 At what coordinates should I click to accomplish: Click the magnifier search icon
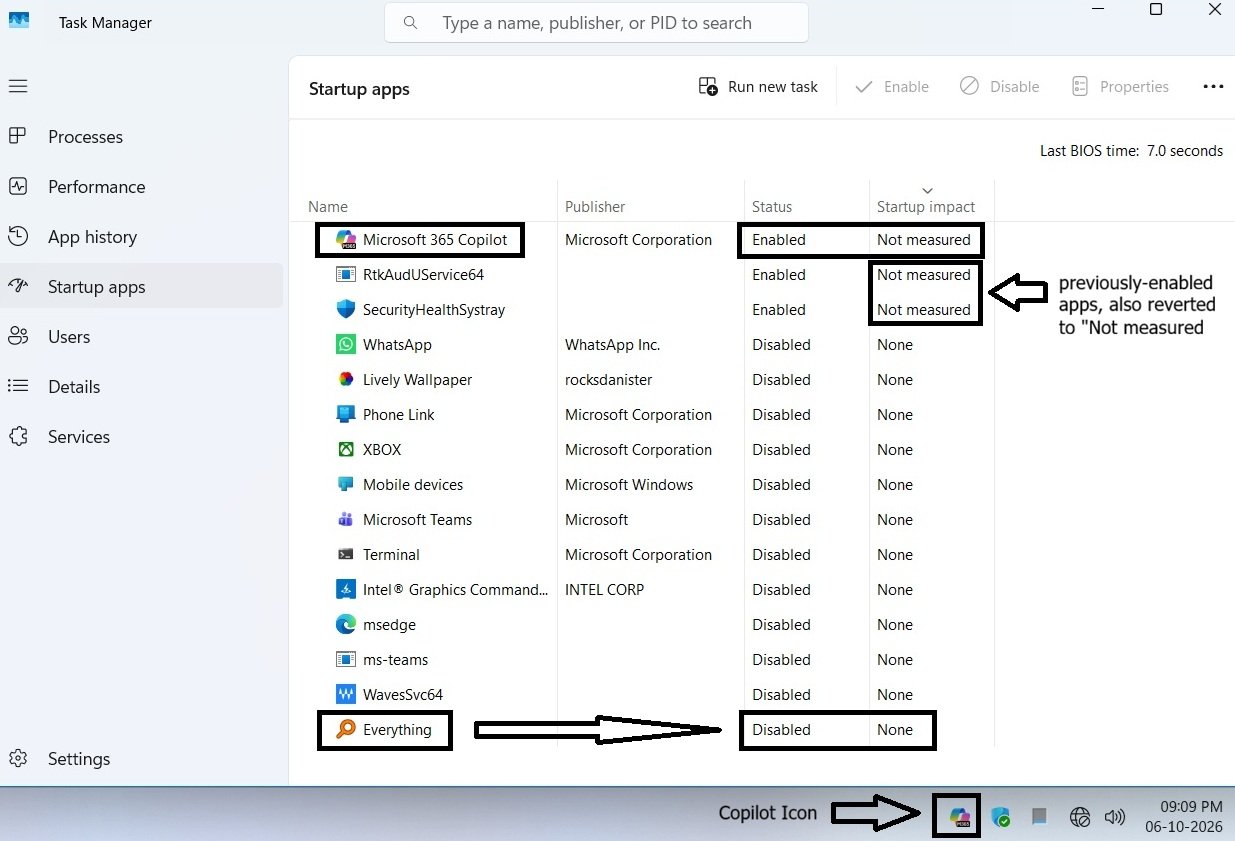(x=410, y=22)
